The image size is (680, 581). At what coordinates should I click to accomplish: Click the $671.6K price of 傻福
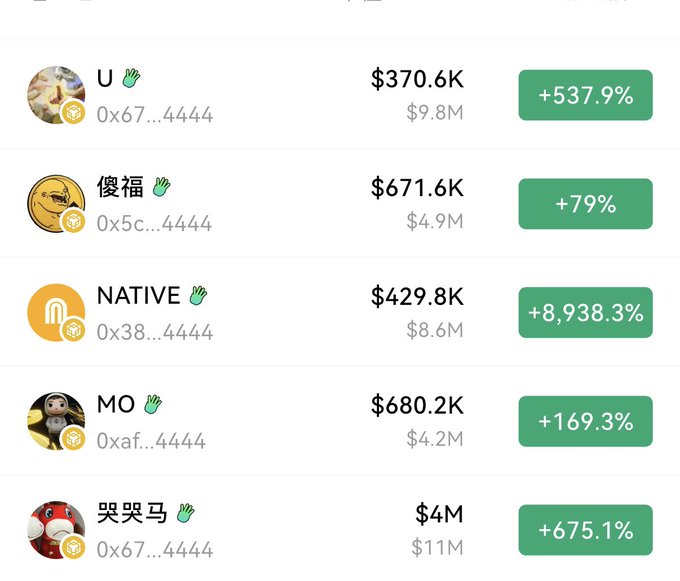(x=417, y=187)
